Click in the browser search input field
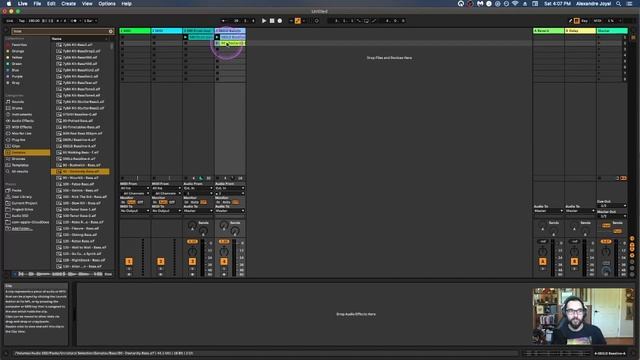 [x=60, y=31]
